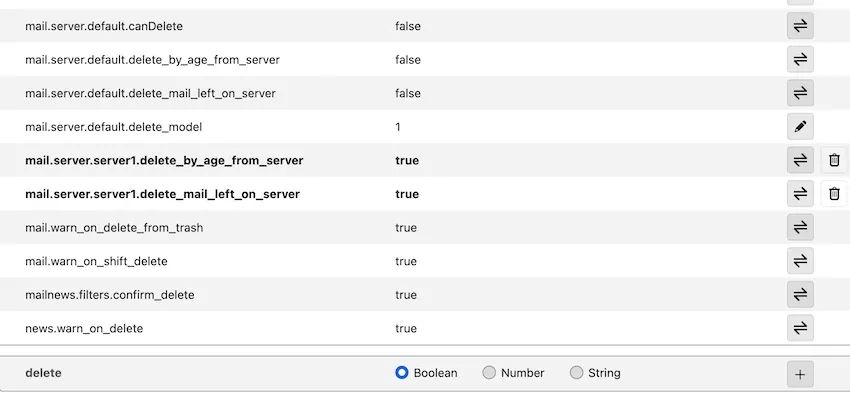Select the Number radio button
The height and width of the screenshot is (398, 850).
point(489,373)
